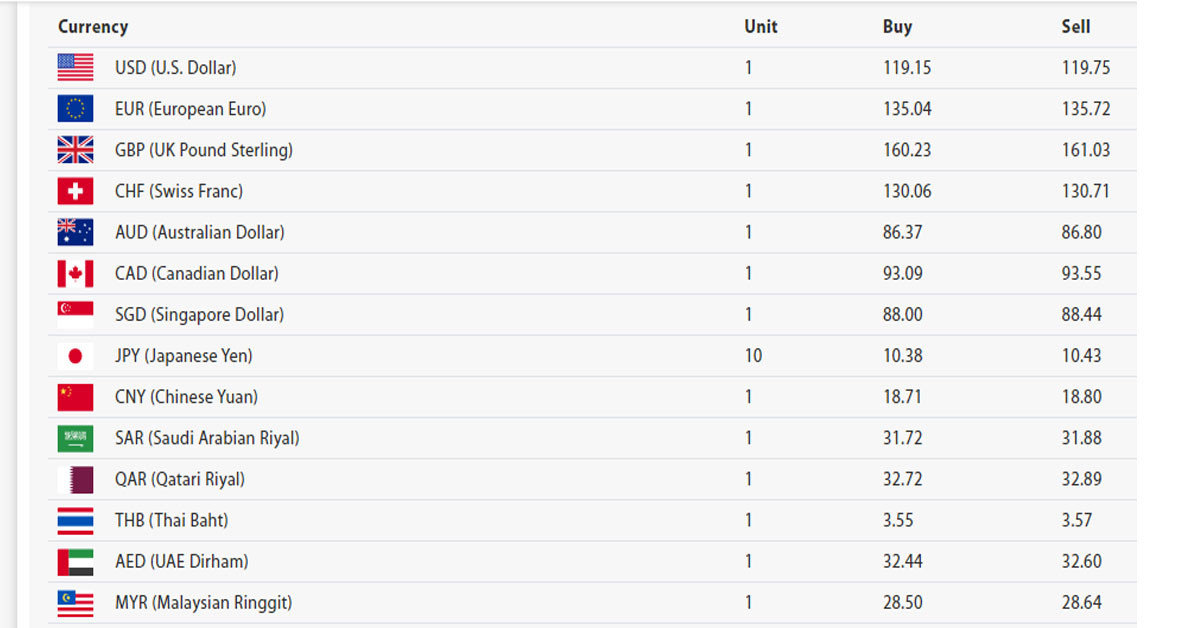1200x628 pixels.
Task: Click the Sell column header
Action: [x=1076, y=27]
